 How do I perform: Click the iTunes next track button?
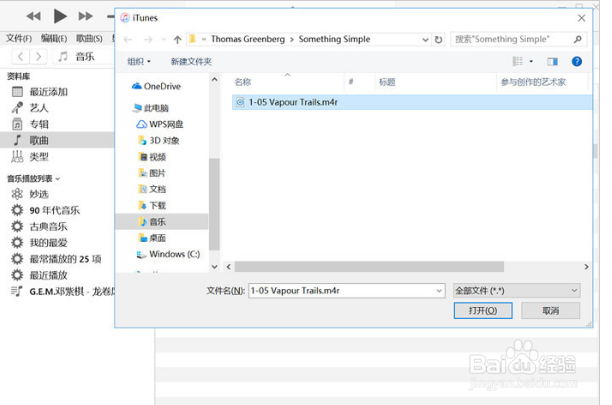click(85, 16)
